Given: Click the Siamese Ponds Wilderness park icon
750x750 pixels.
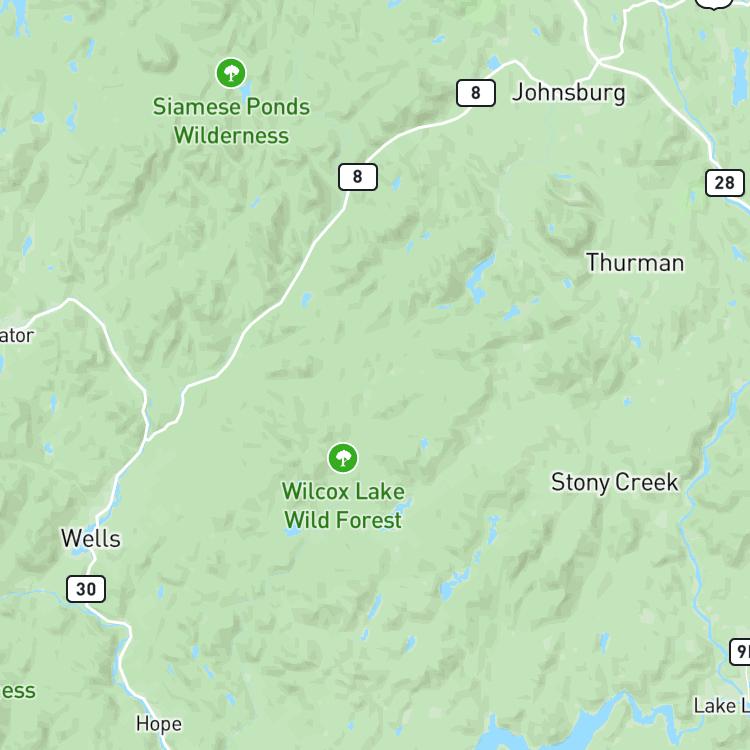Looking at the screenshot, I should [231, 73].
